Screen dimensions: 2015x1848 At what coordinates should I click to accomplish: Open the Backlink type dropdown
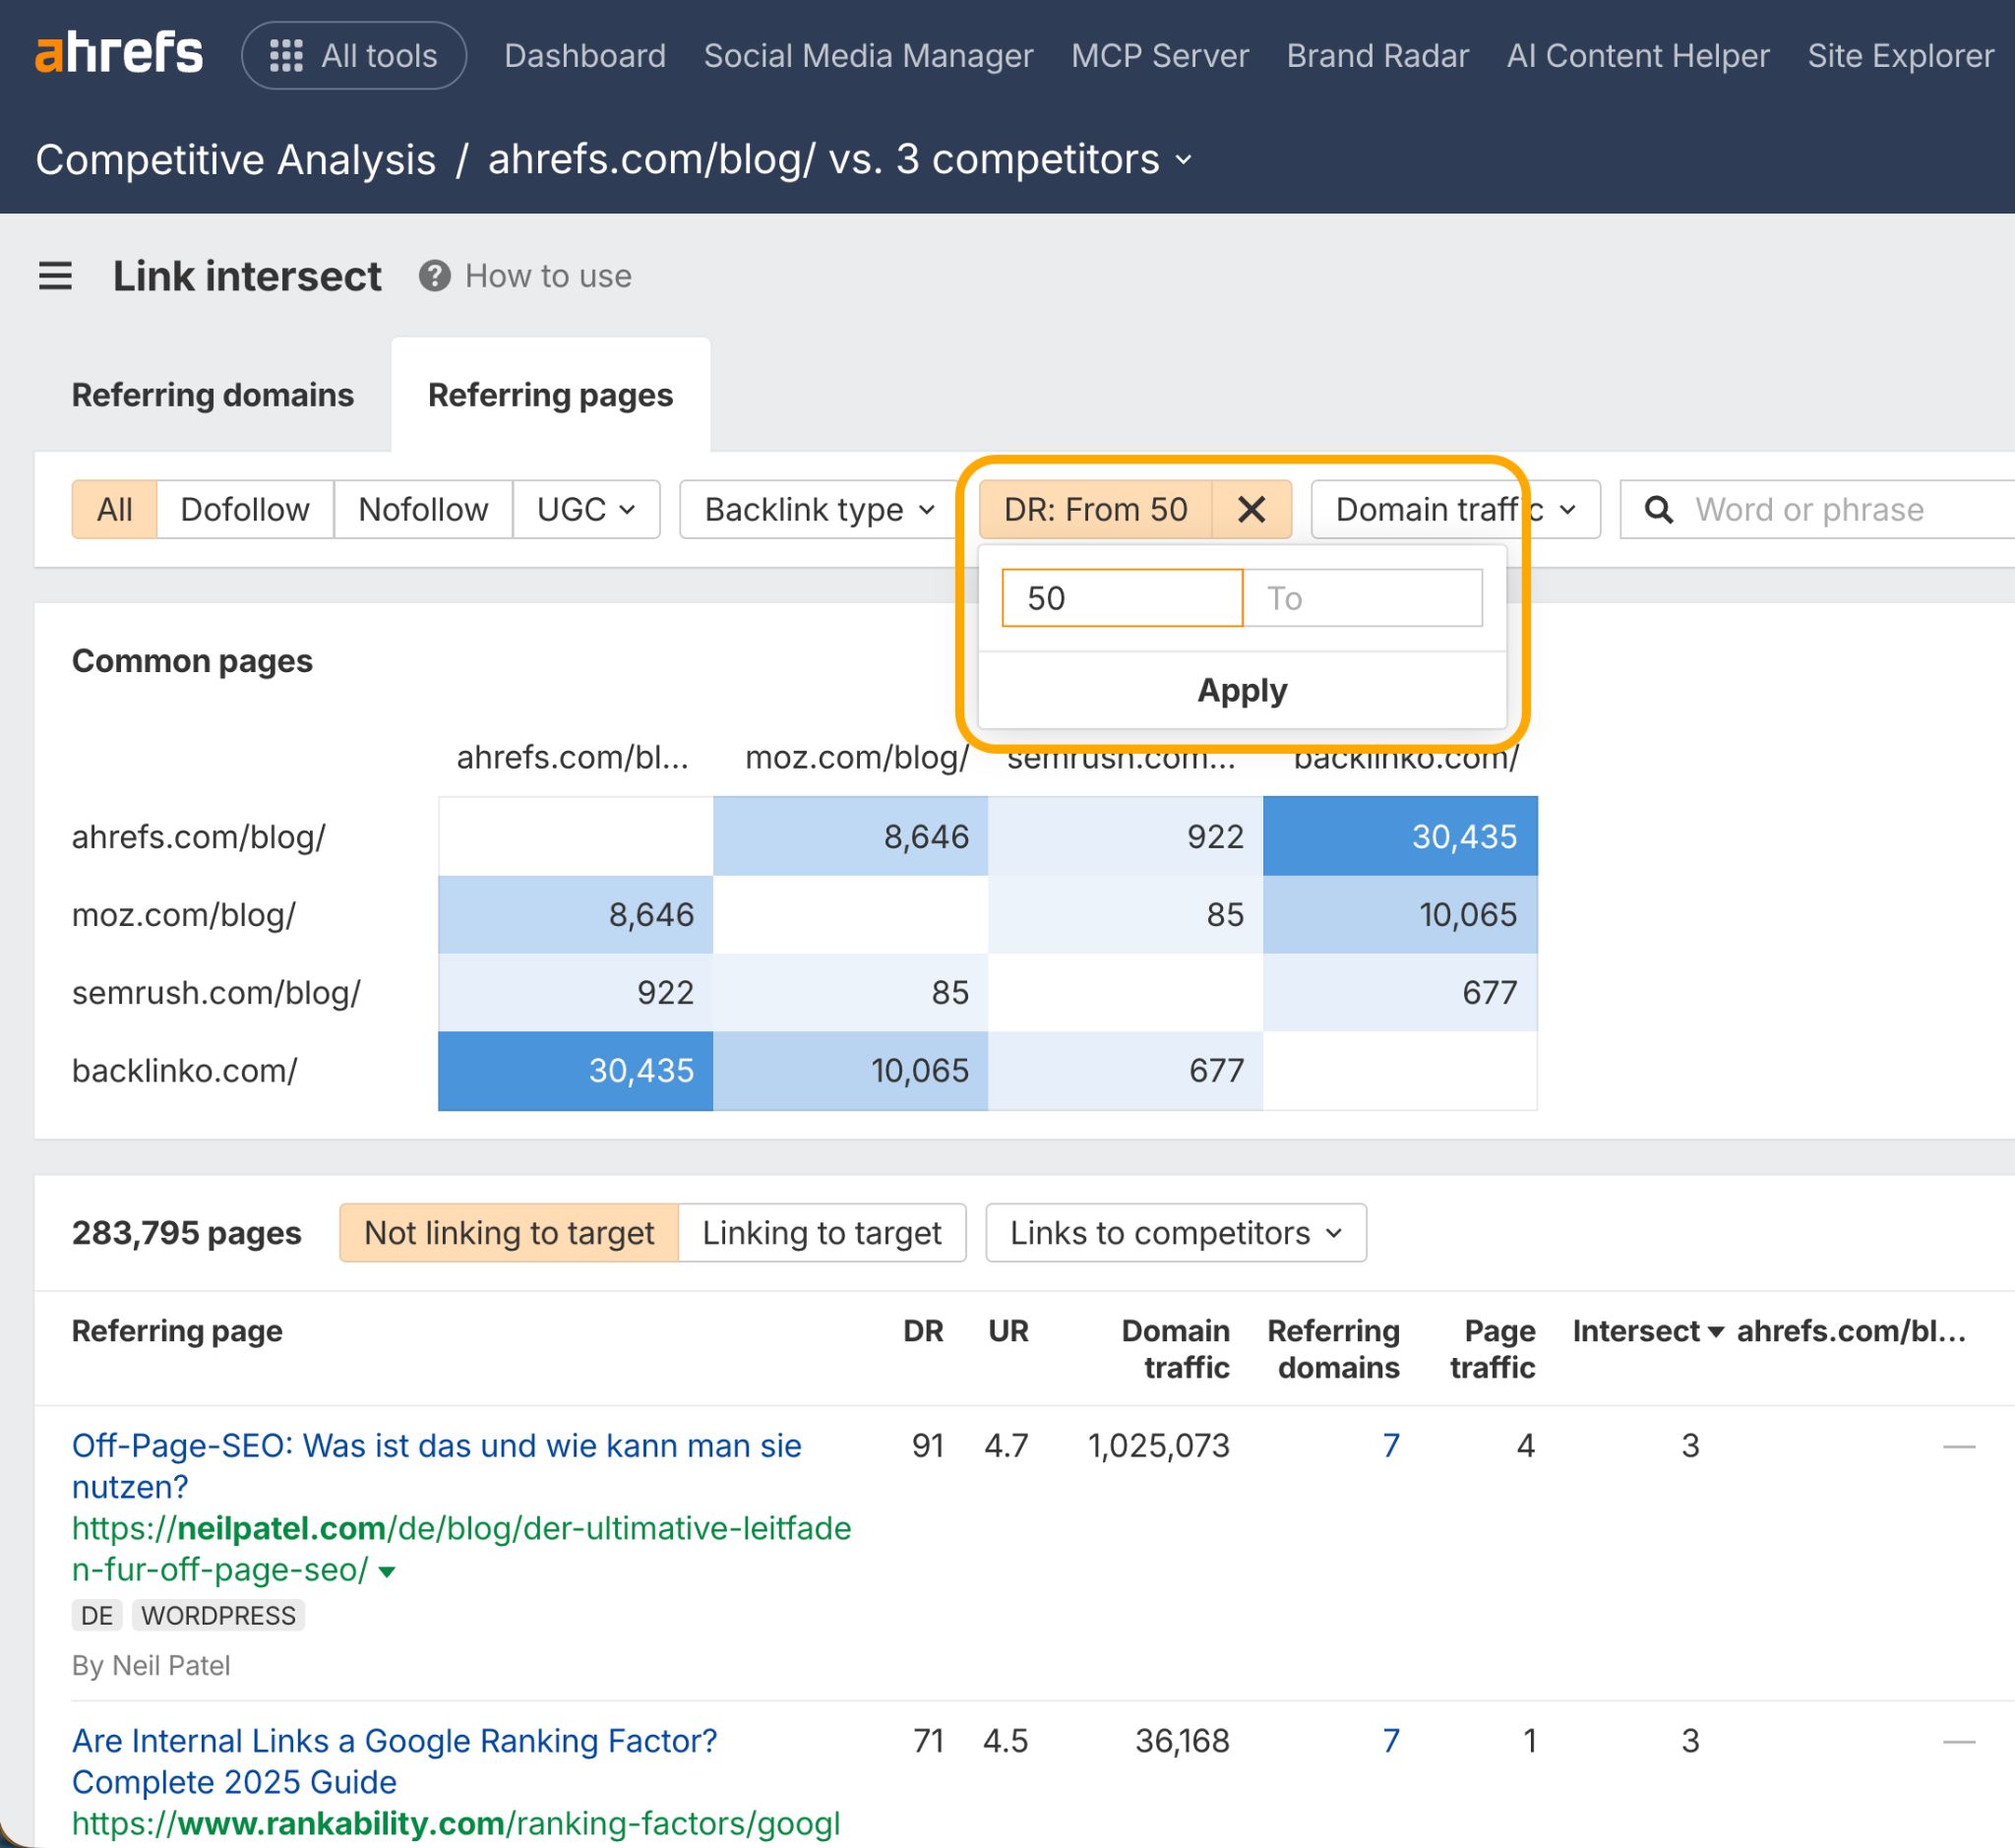pos(815,509)
